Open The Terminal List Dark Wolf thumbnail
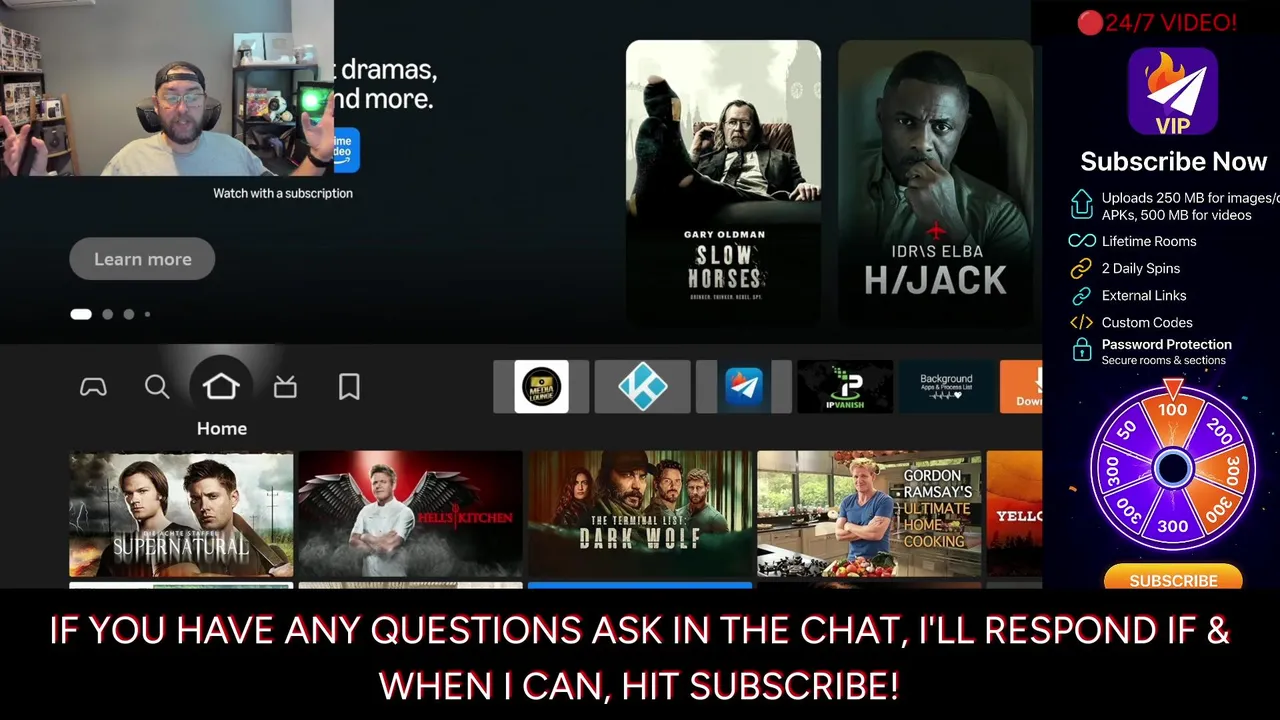1280x720 pixels. pyautogui.click(x=640, y=514)
